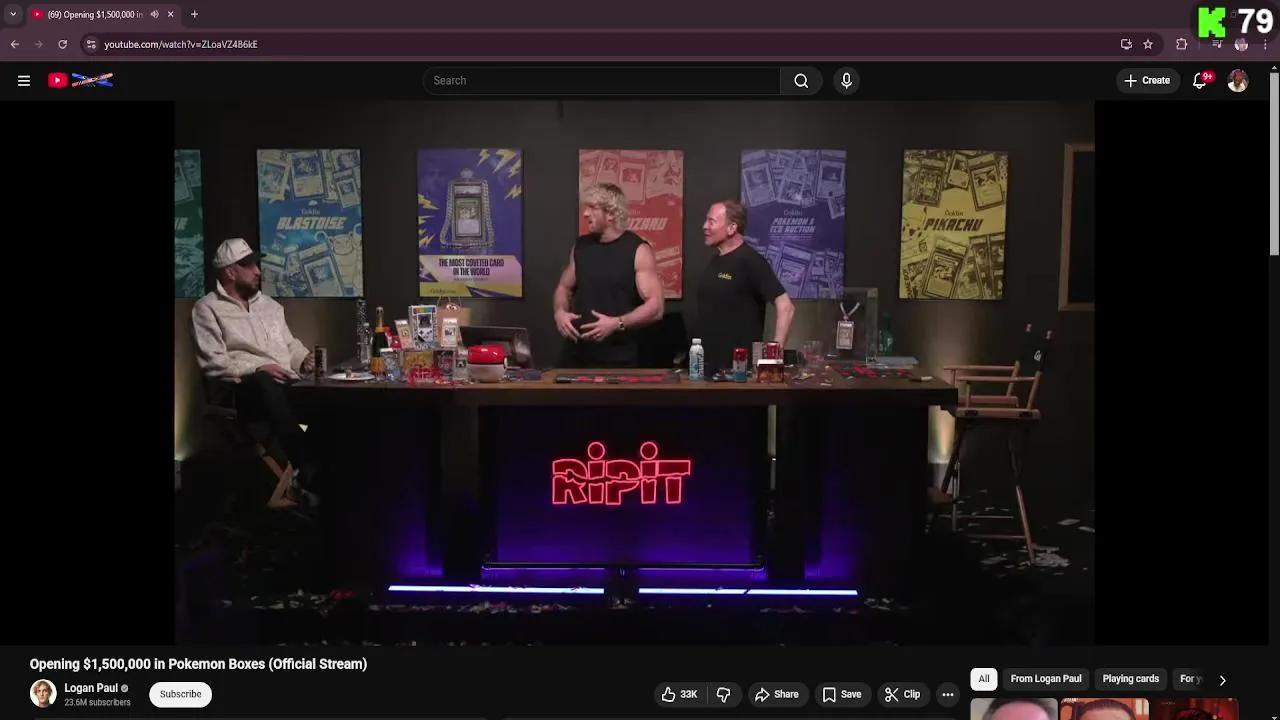Go to YouTube home via logo
The width and height of the screenshot is (1280, 720).
click(80, 80)
